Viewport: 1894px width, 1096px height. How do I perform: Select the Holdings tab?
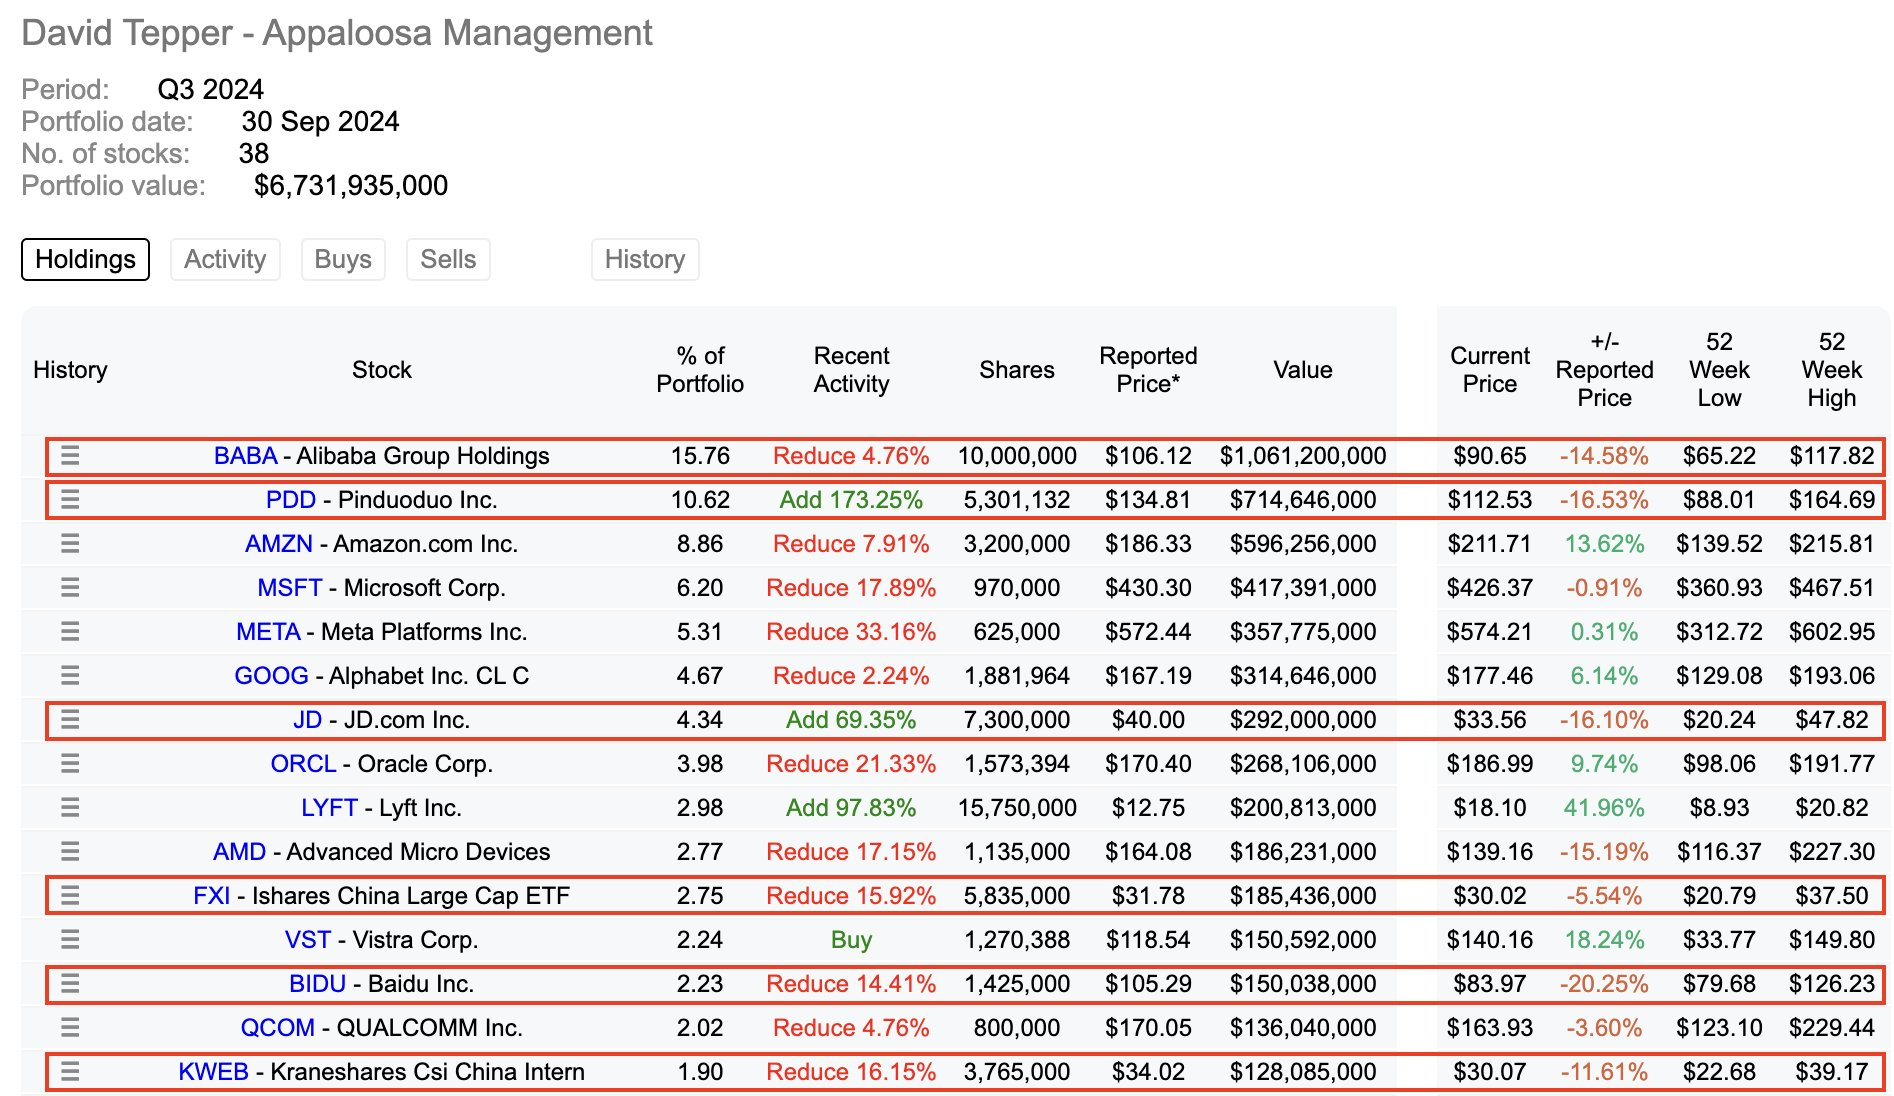(x=85, y=259)
